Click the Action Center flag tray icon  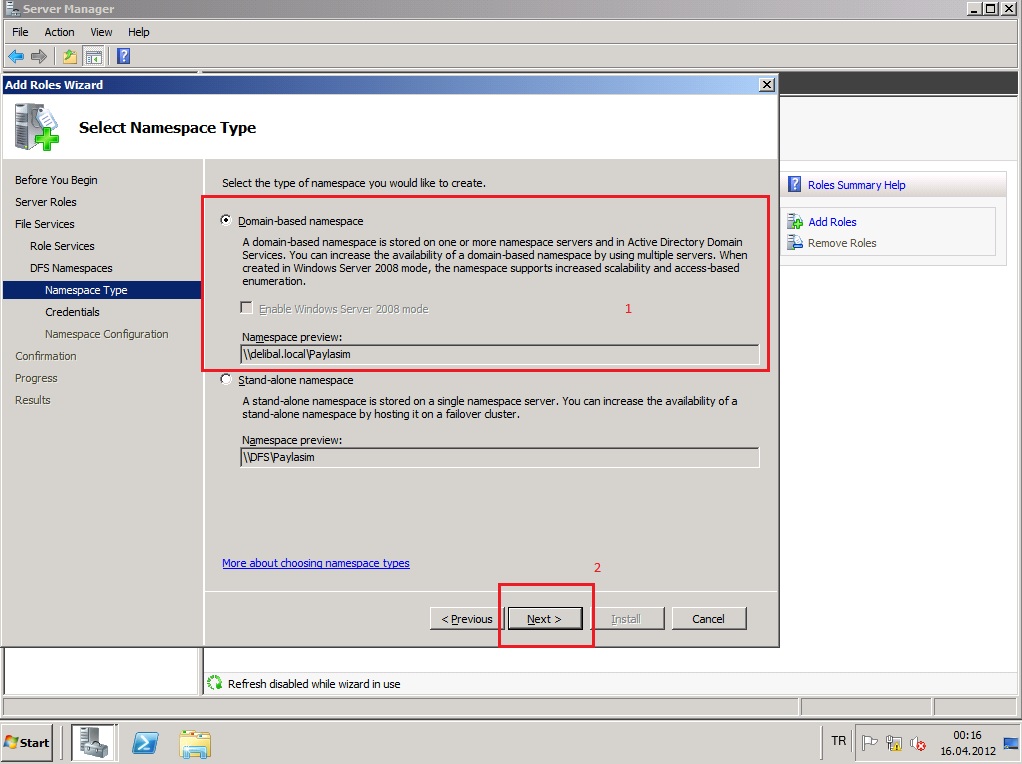point(870,742)
